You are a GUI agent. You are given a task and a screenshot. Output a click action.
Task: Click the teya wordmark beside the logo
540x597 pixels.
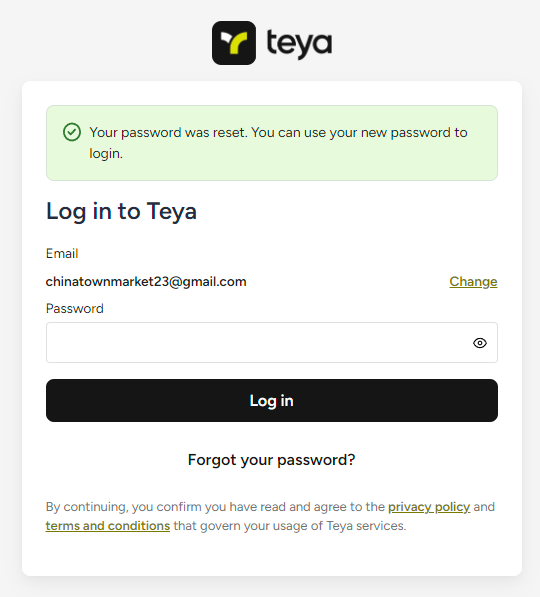coord(299,43)
